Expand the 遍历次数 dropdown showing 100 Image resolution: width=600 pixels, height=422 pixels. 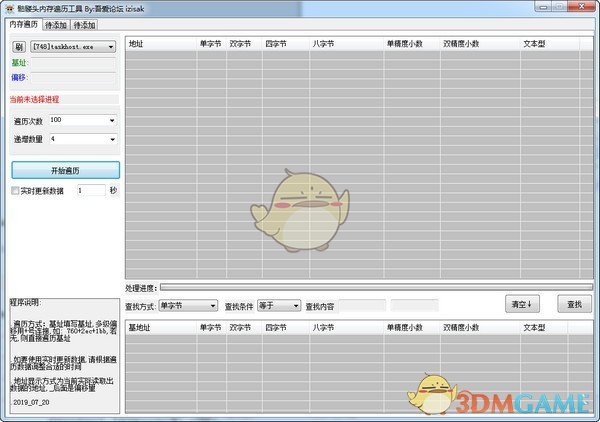tap(83, 121)
